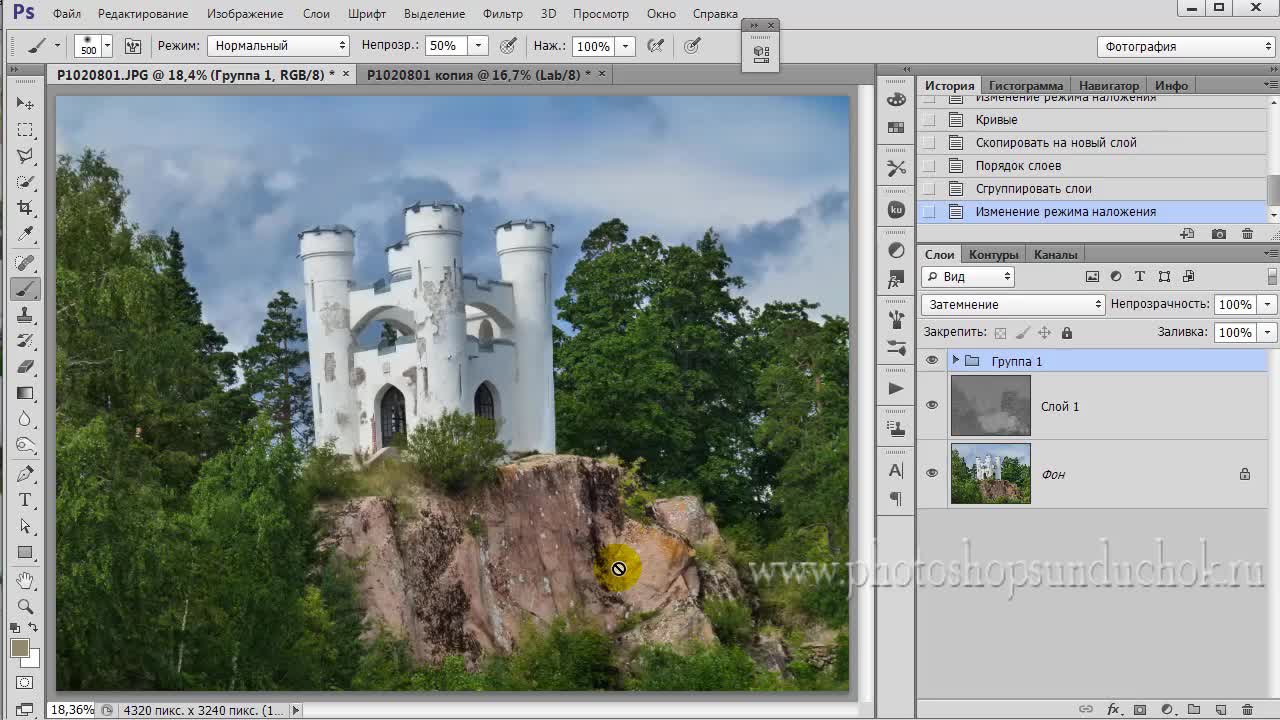Select the Eraser tool
The image size is (1280, 720).
click(x=25, y=367)
